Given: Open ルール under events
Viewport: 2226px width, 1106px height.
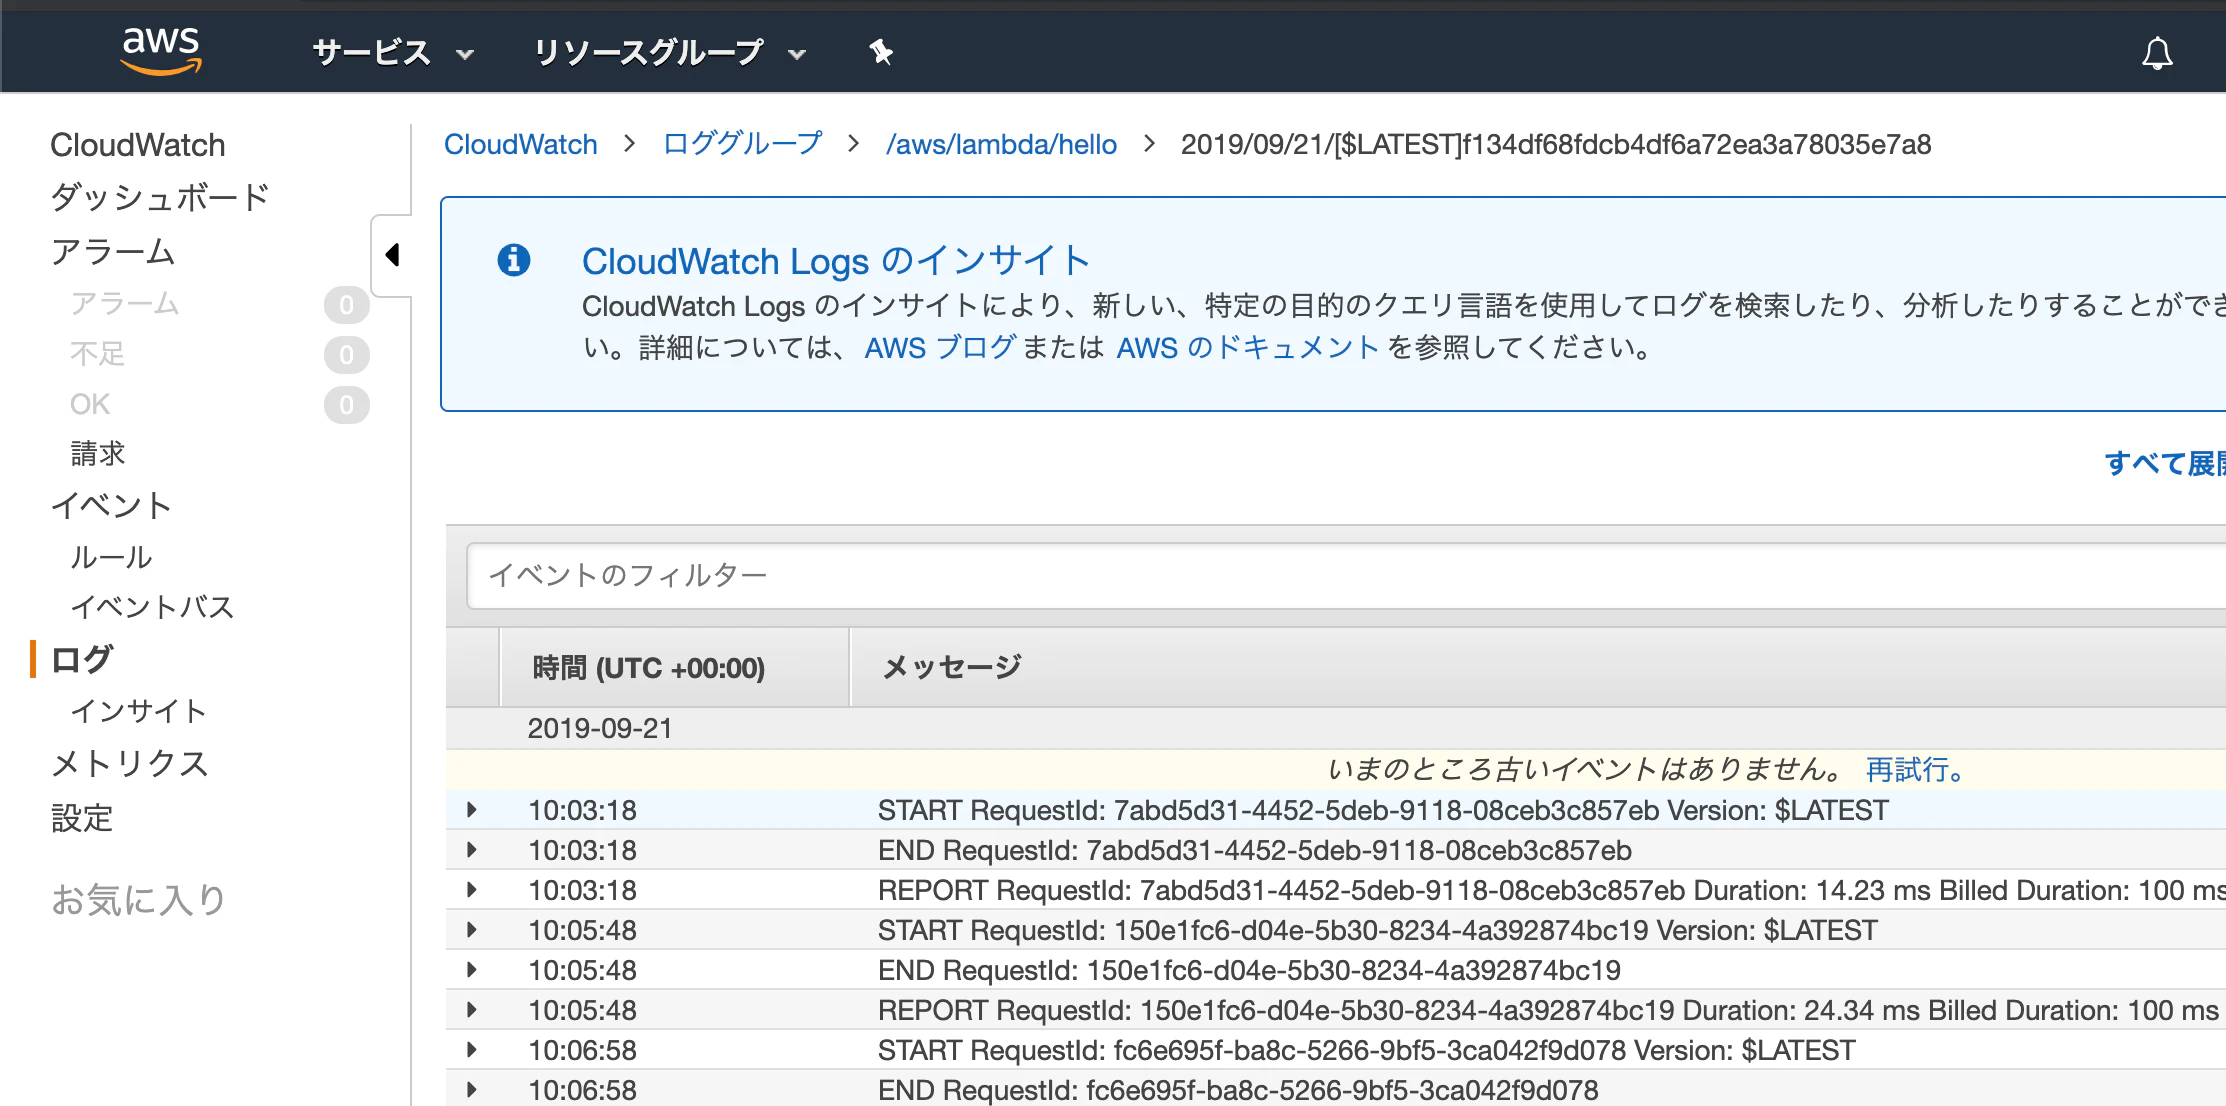Looking at the screenshot, I should click(x=111, y=557).
